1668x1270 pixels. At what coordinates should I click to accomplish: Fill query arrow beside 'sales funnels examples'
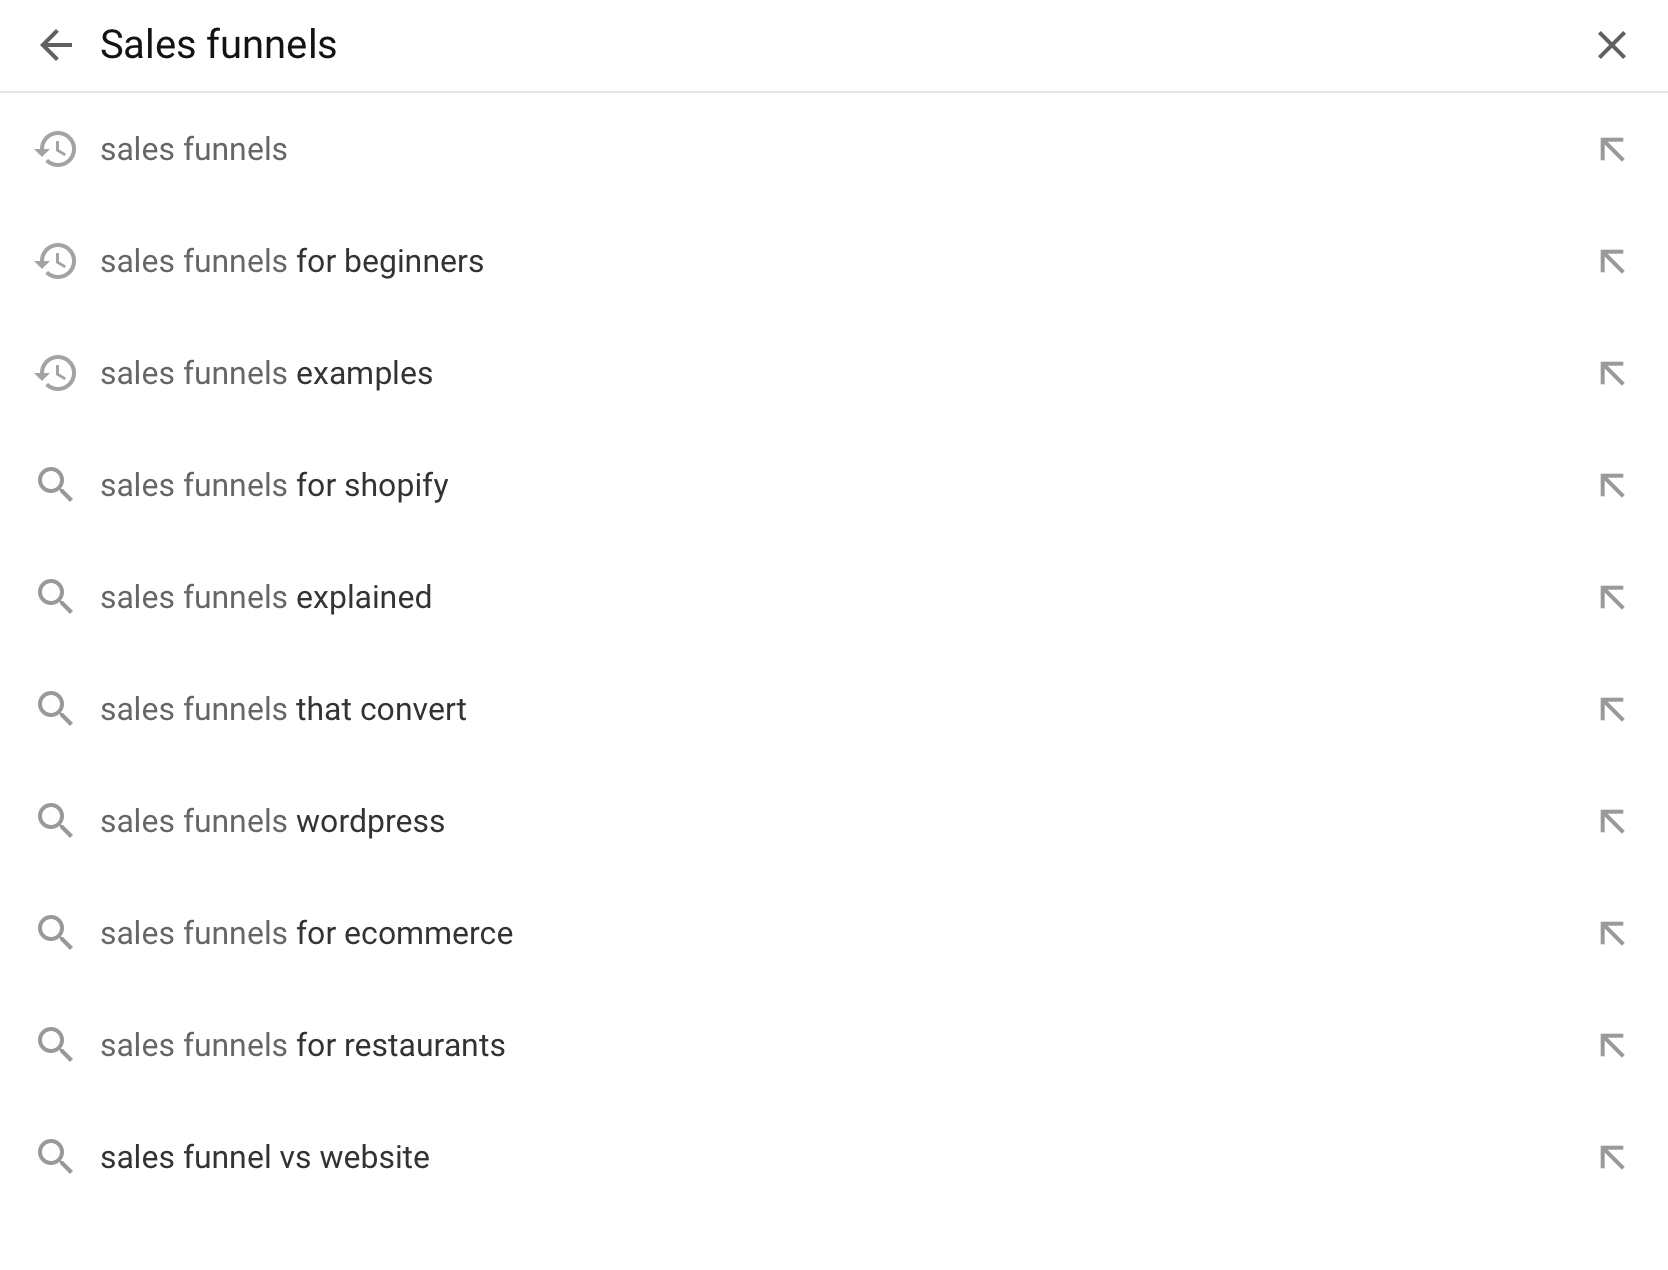coord(1611,374)
